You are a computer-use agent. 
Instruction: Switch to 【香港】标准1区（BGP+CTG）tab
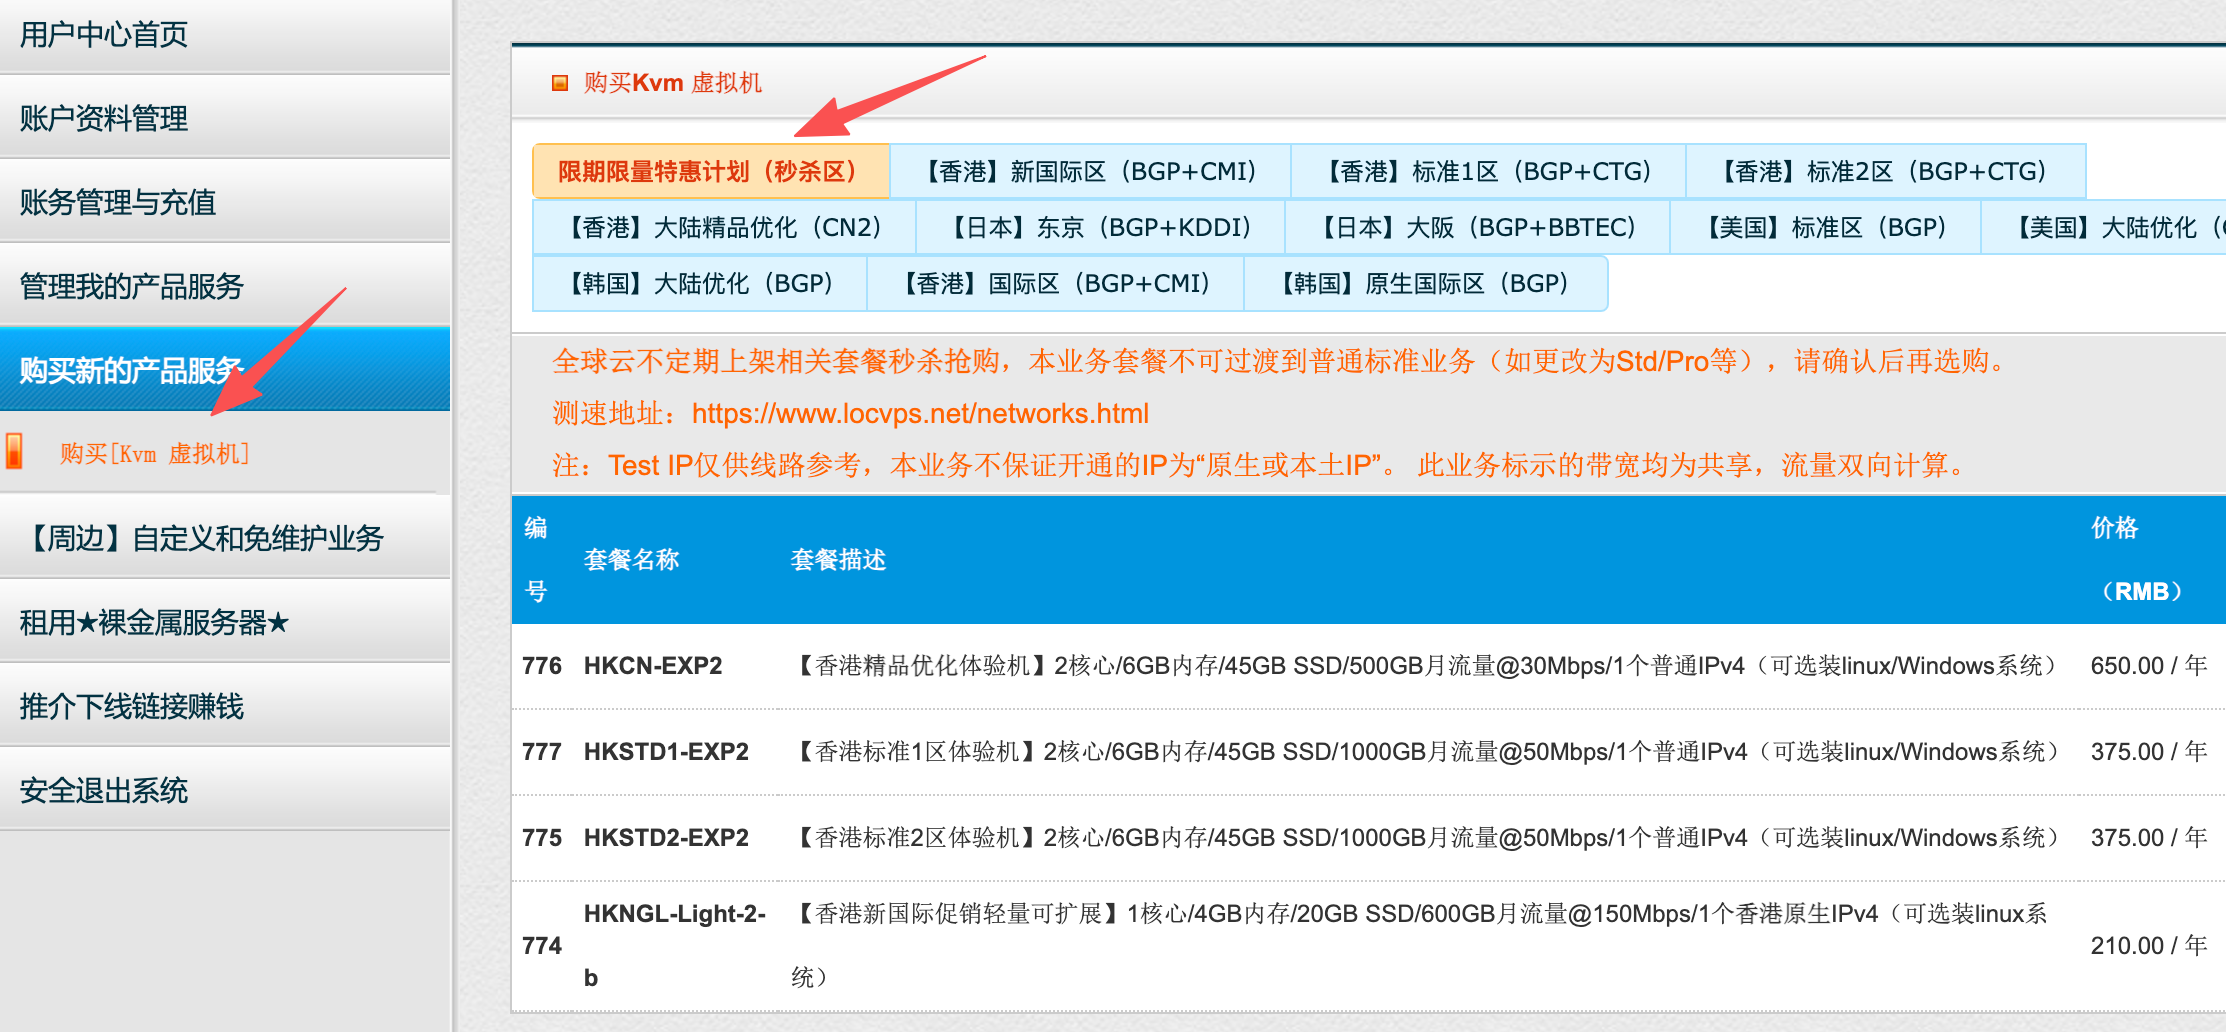1488,172
